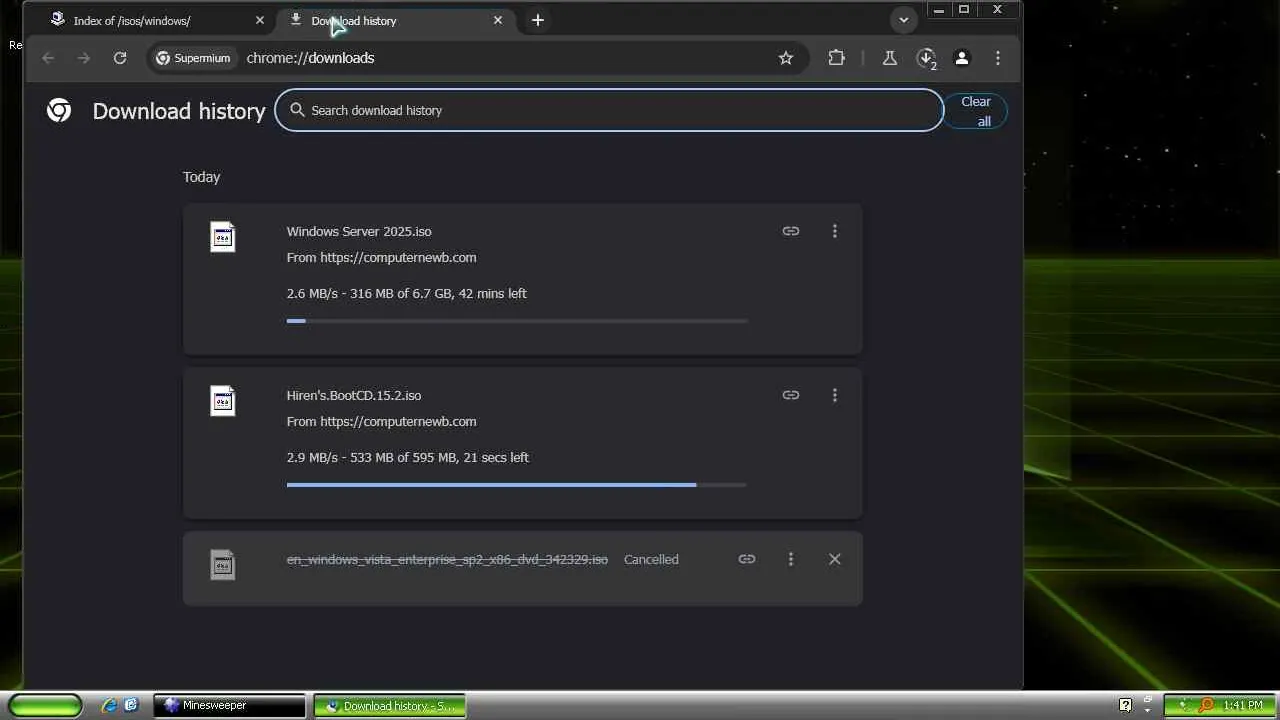Launch Internet Explorer from the quick launch
Image resolution: width=1280 pixels, height=720 pixels.
click(x=109, y=705)
